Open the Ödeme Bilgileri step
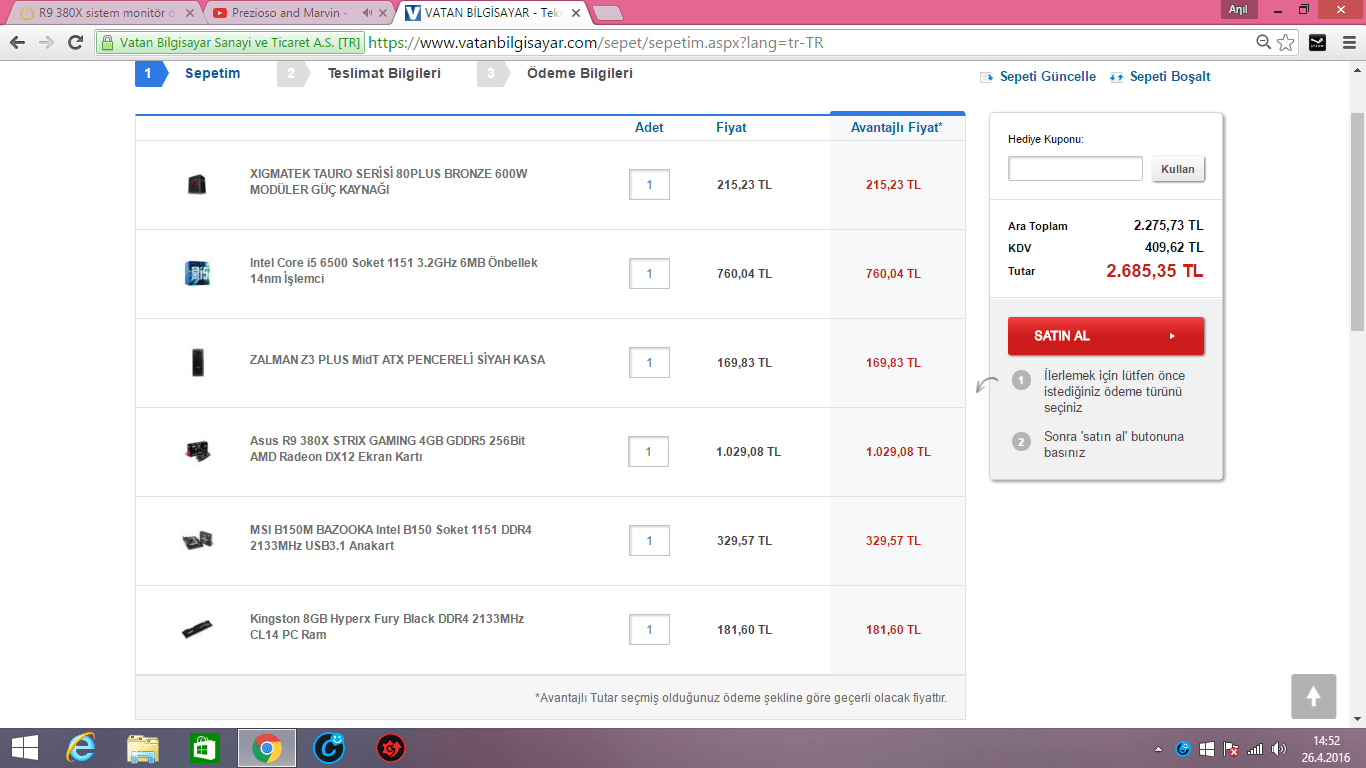 (579, 73)
